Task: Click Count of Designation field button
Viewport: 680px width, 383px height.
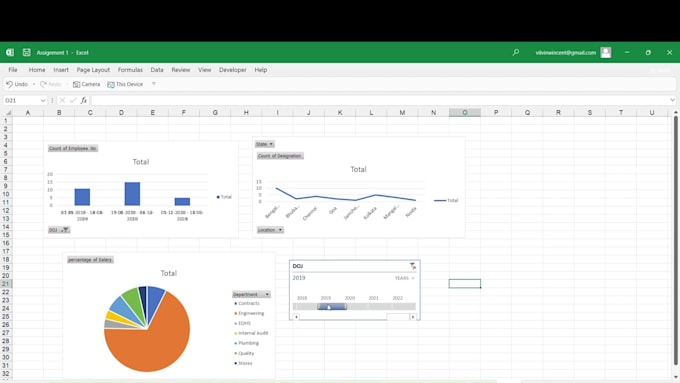Action: [x=280, y=156]
